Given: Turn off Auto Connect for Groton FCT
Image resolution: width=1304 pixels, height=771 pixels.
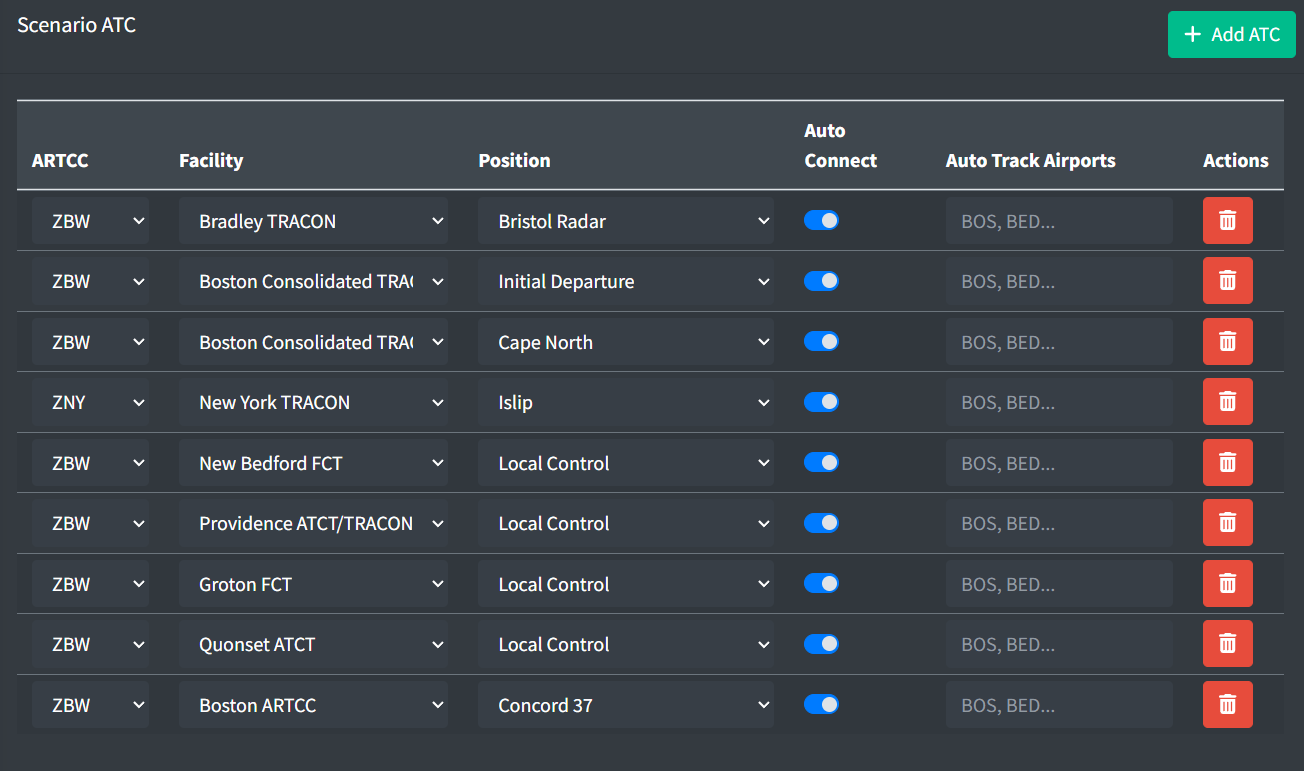Looking at the screenshot, I should click(x=821, y=583).
